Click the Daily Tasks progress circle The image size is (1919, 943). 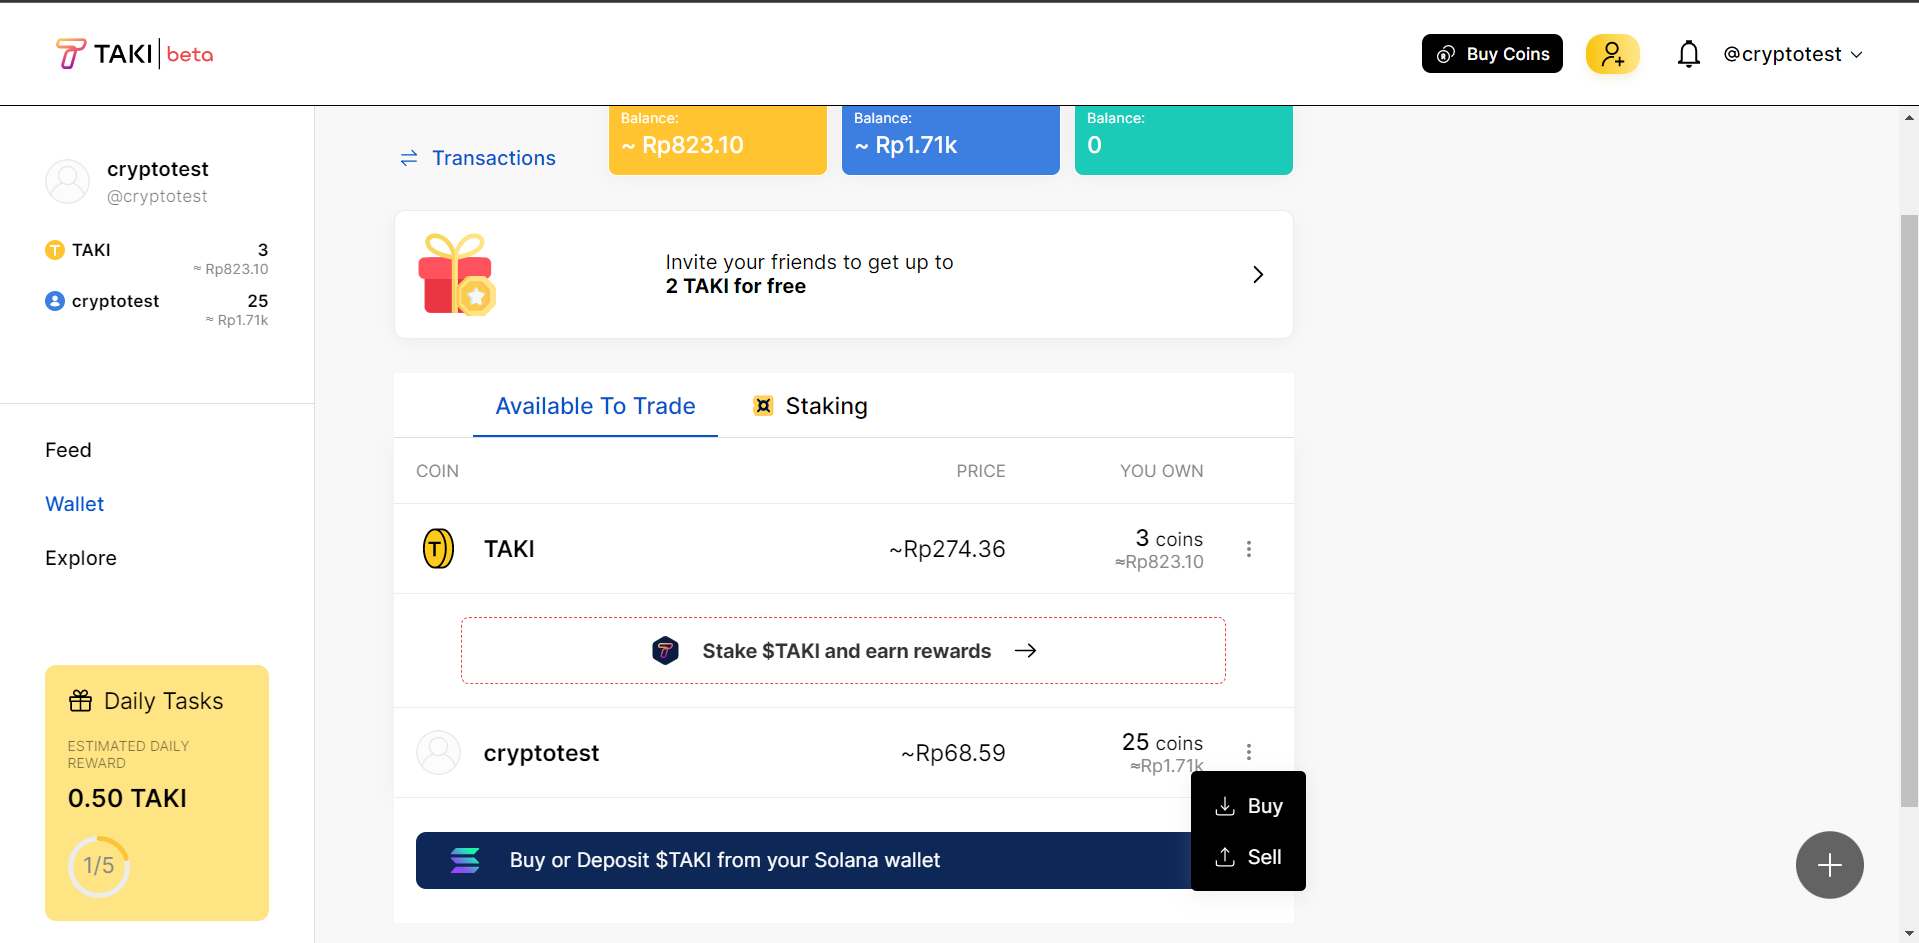98,866
